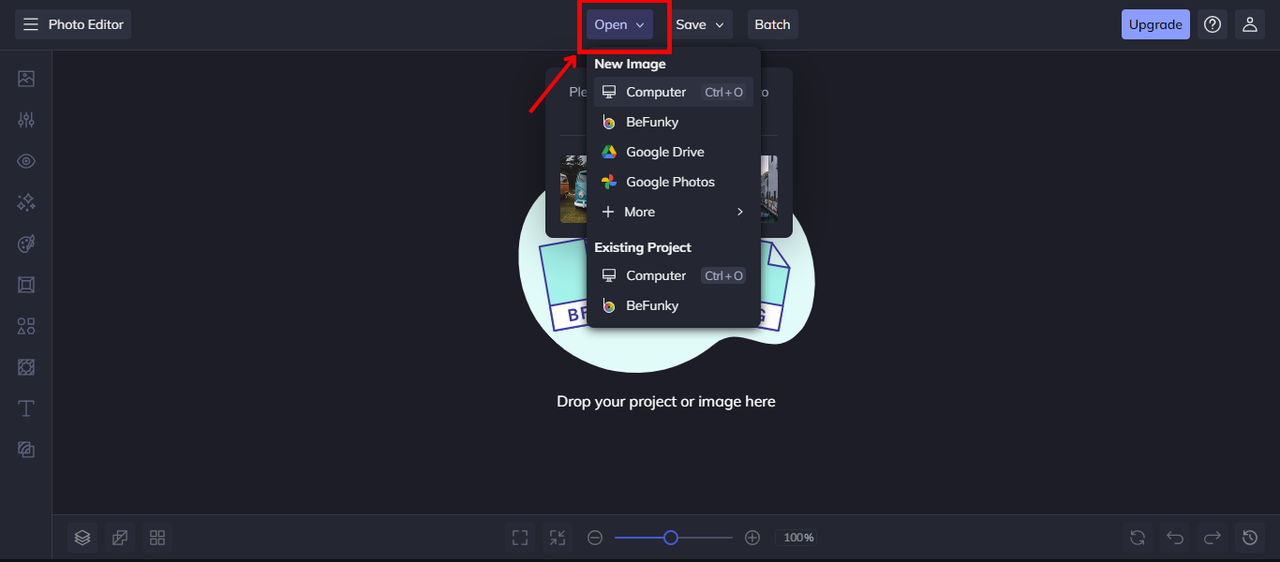This screenshot has width=1280, height=562.
Task: Click 'Drop your project or image here' text
Action: [666, 401]
